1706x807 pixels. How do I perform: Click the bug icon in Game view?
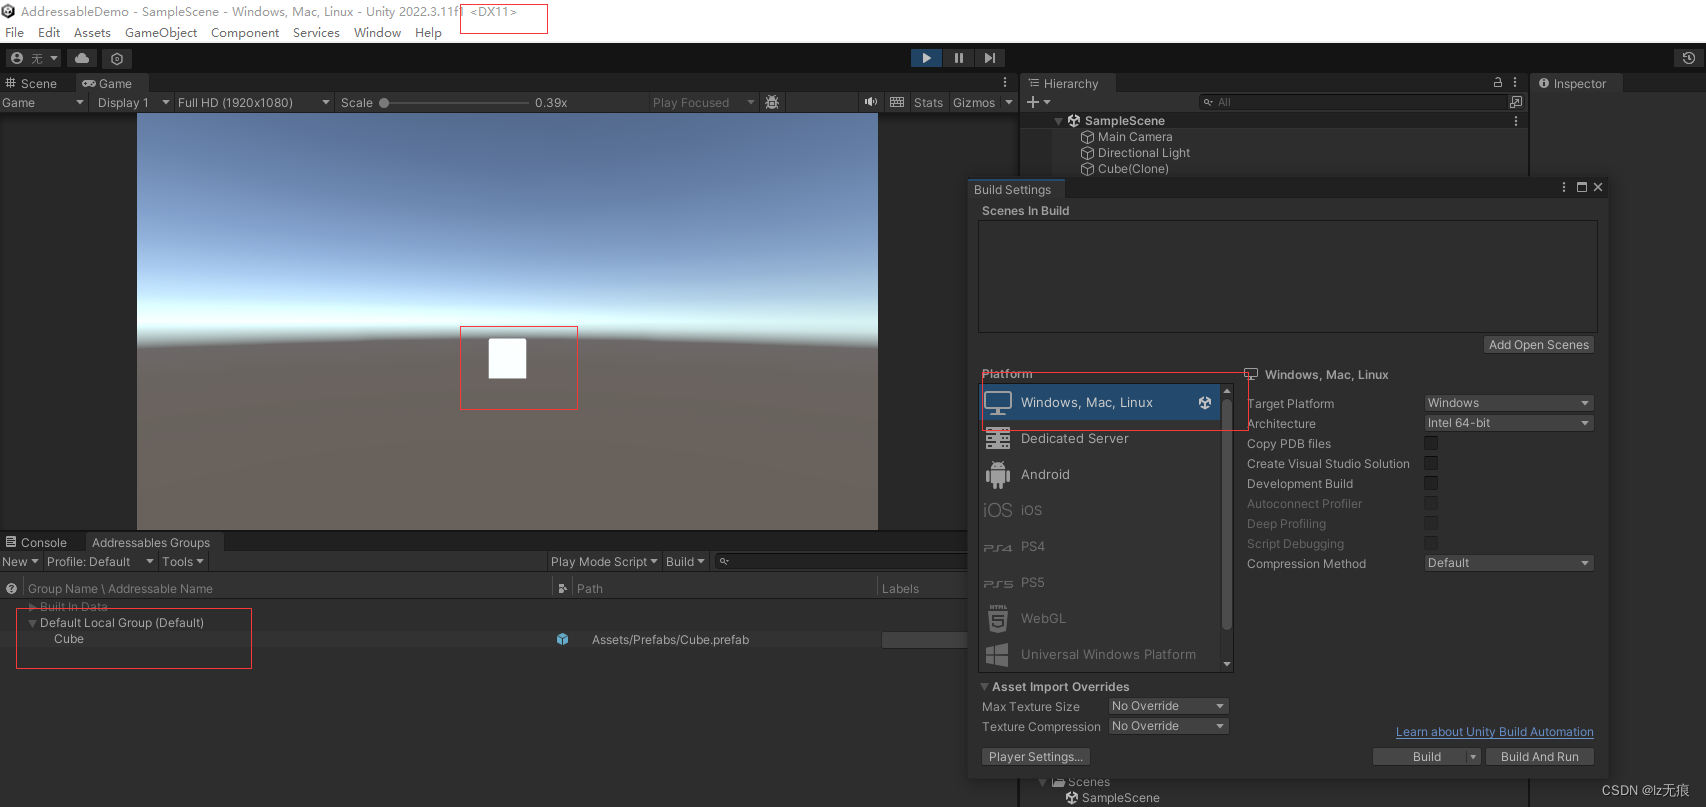(772, 102)
